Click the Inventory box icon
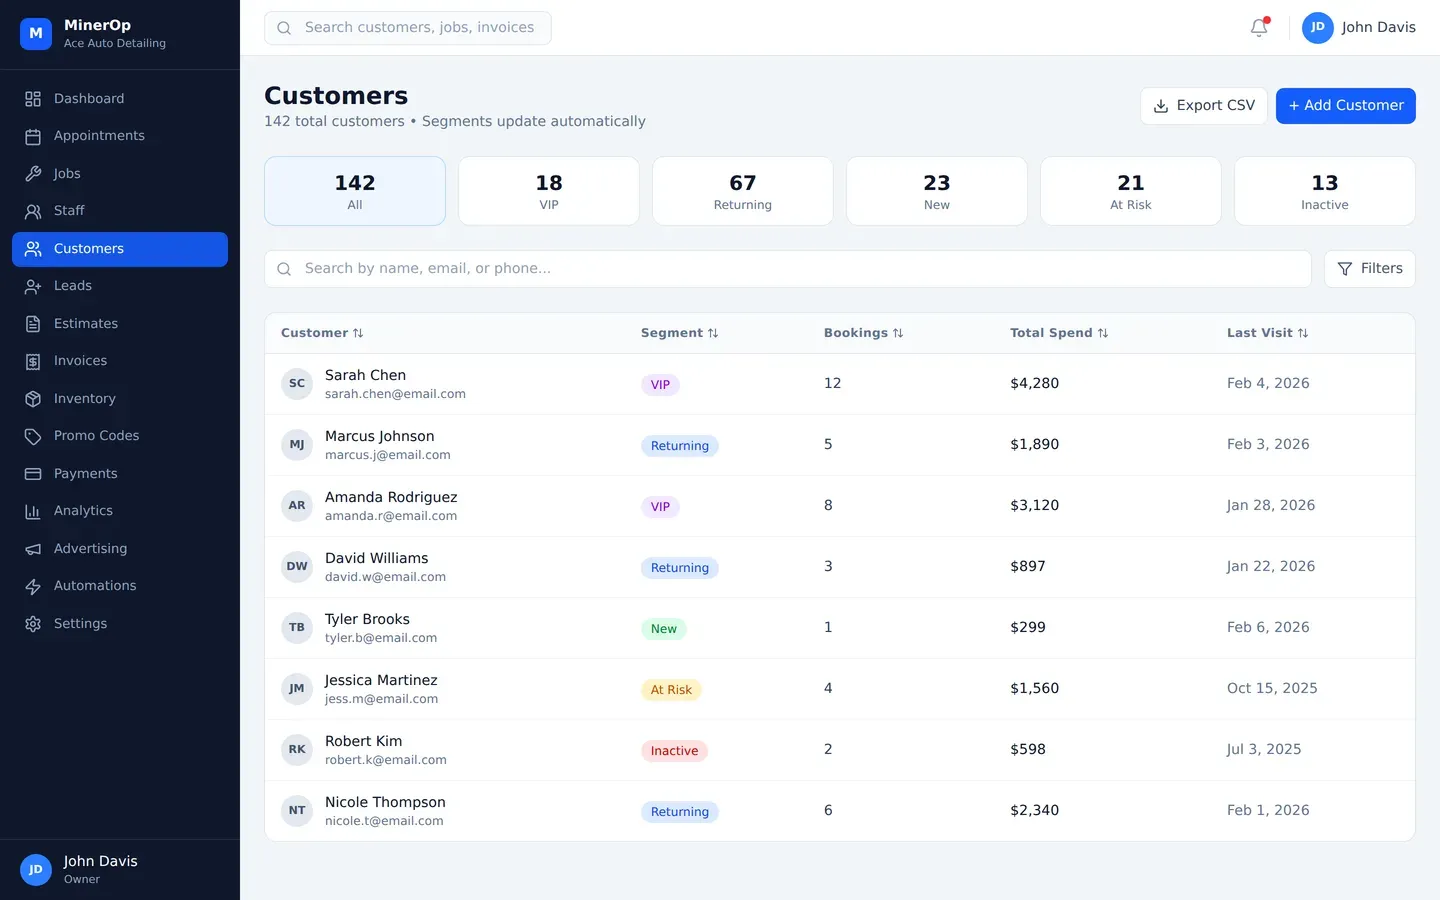This screenshot has height=900, width=1440. (33, 399)
